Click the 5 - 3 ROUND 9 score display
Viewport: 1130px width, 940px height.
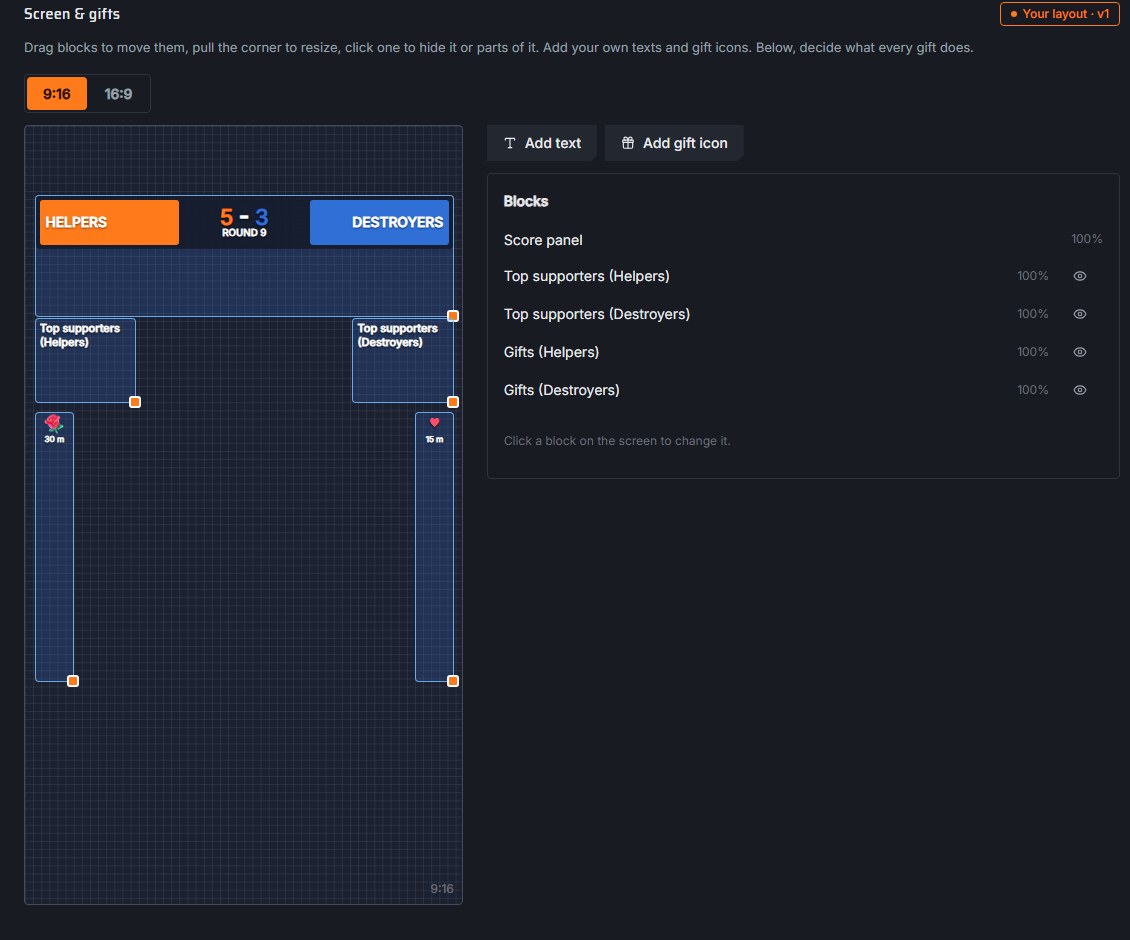click(244, 222)
